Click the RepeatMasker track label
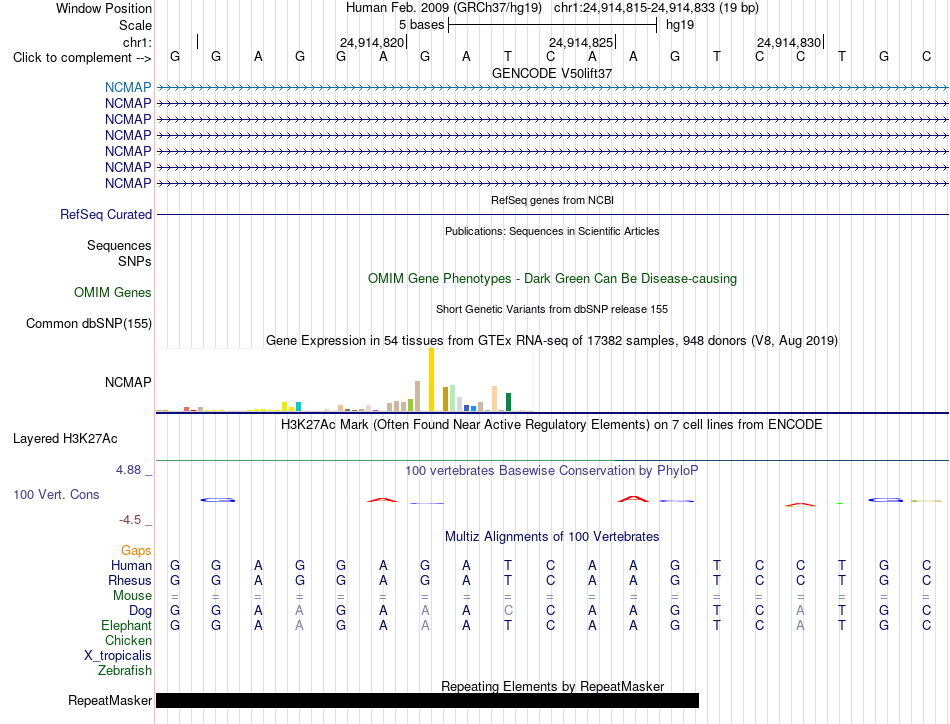950x724 pixels. click(110, 700)
